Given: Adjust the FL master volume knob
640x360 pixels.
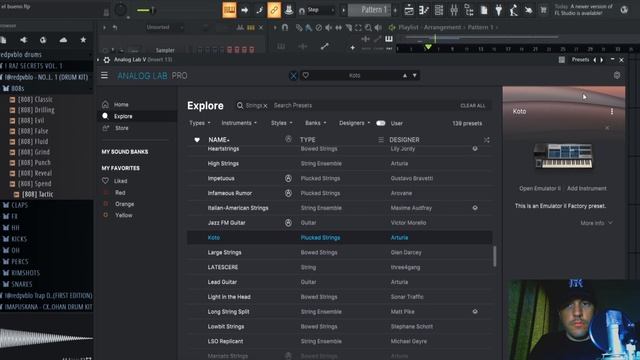Looking at the screenshot, I should [120, 10].
